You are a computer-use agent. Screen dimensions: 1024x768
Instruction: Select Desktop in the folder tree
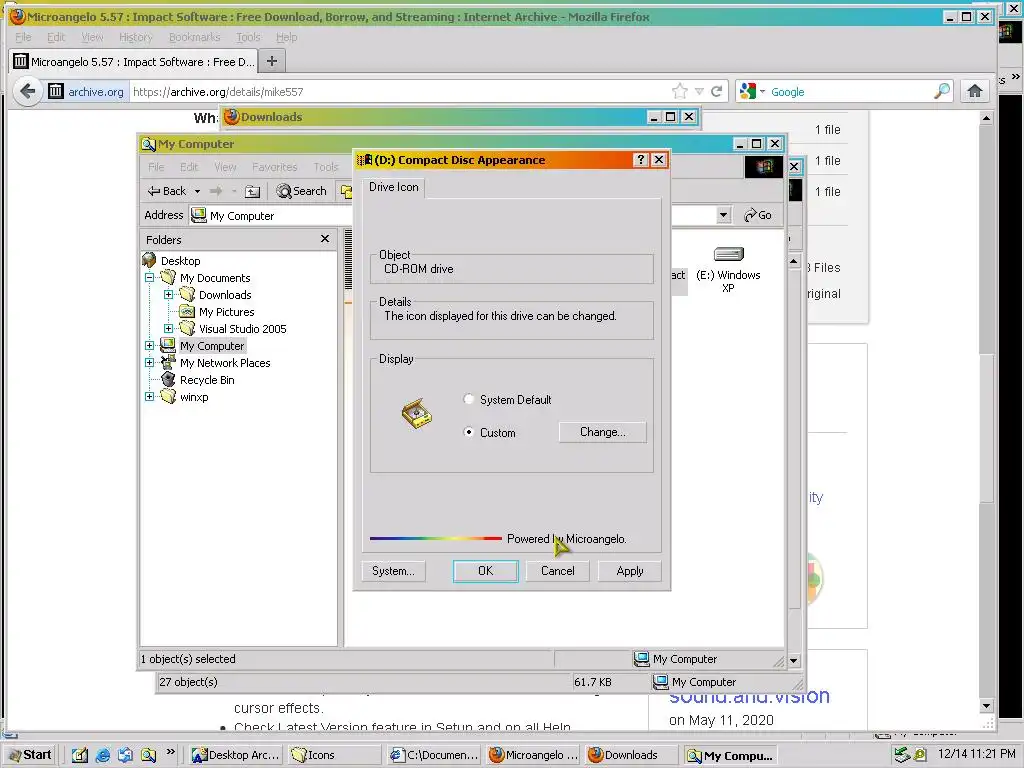click(x=180, y=261)
